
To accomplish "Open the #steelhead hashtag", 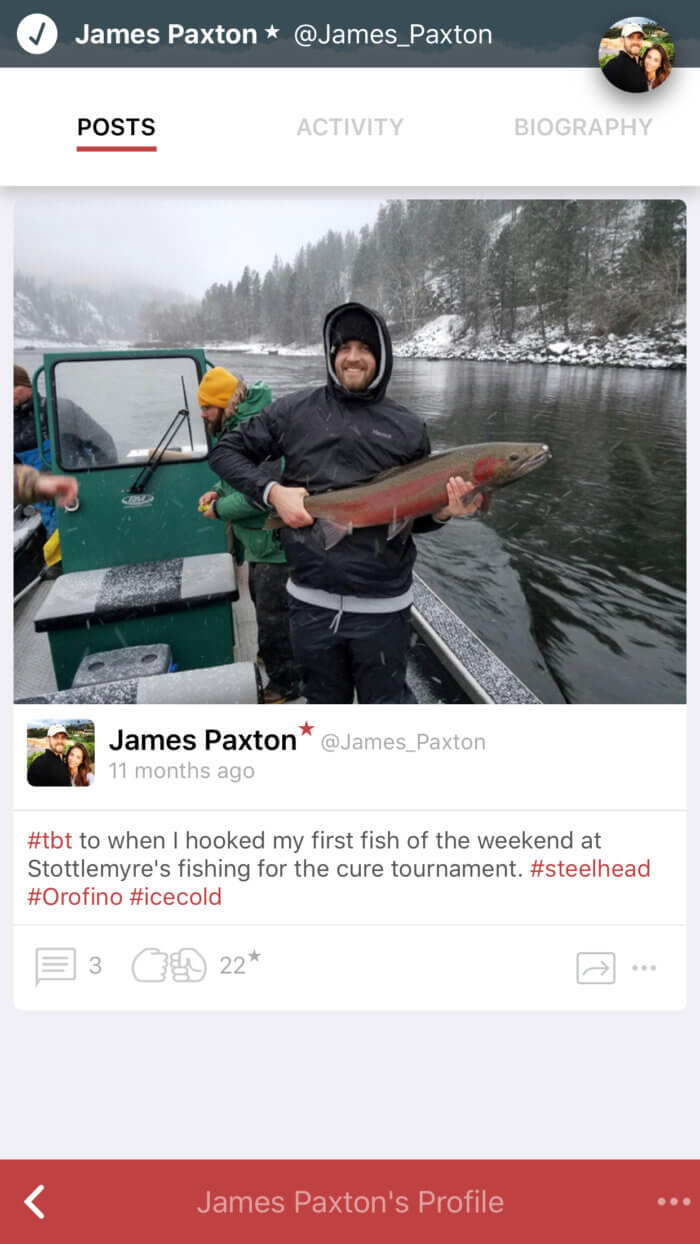I will 590,868.
